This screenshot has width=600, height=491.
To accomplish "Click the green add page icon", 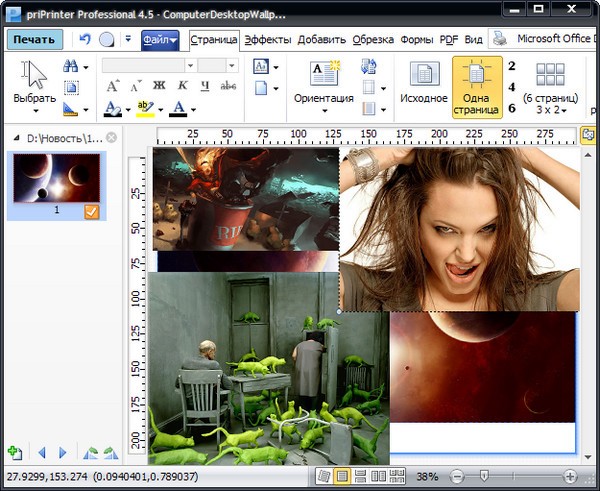I will (x=14, y=453).
